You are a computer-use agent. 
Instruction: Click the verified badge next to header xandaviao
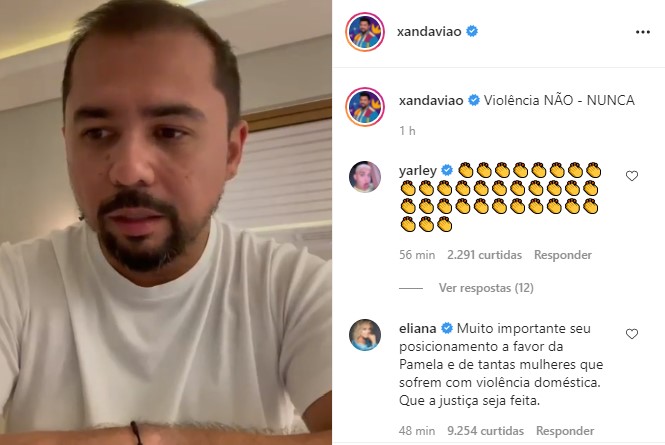click(x=472, y=31)
